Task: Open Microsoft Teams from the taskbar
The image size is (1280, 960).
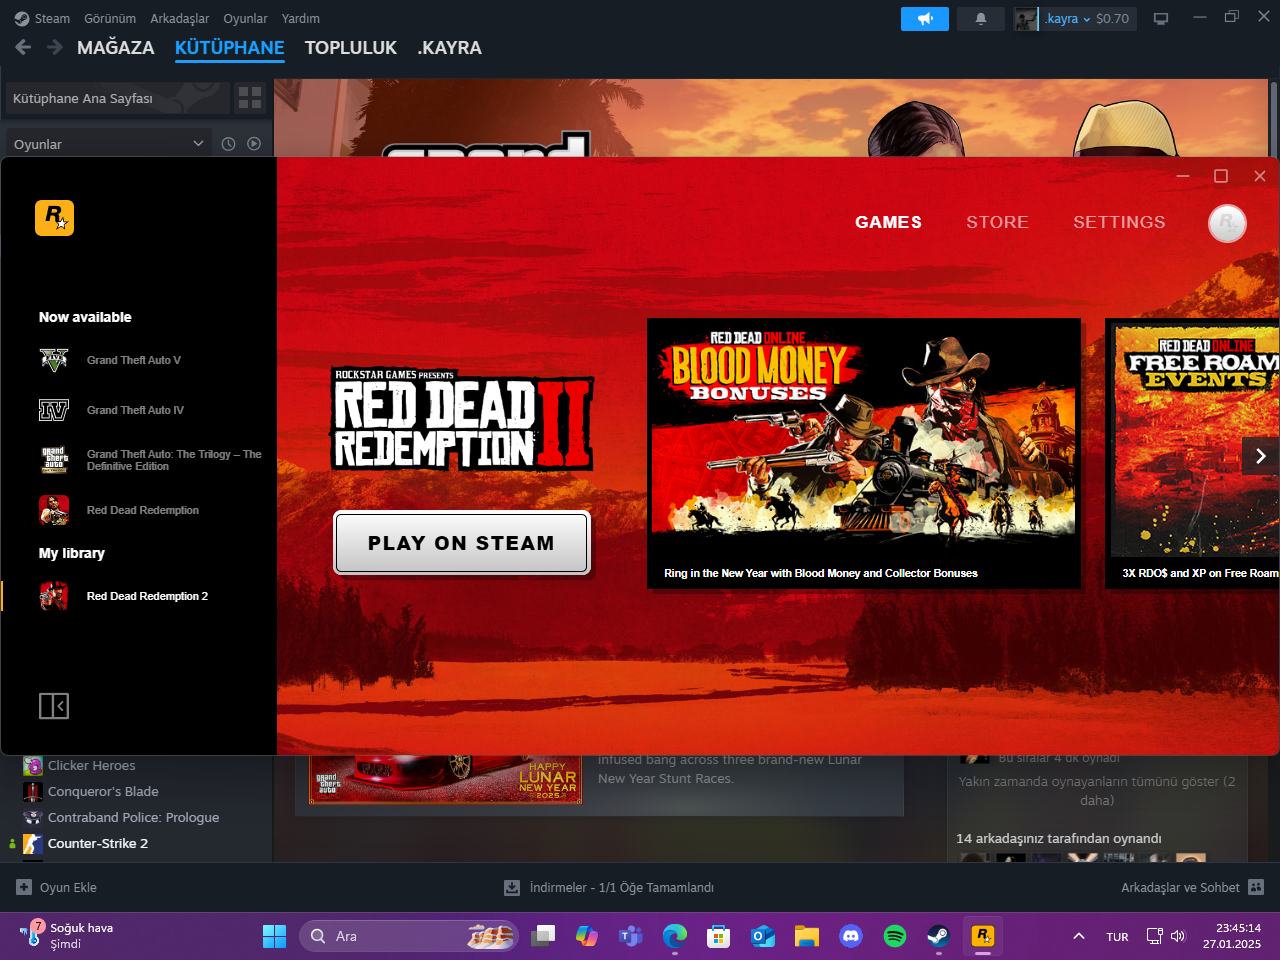Action: (x=631, y=936)
